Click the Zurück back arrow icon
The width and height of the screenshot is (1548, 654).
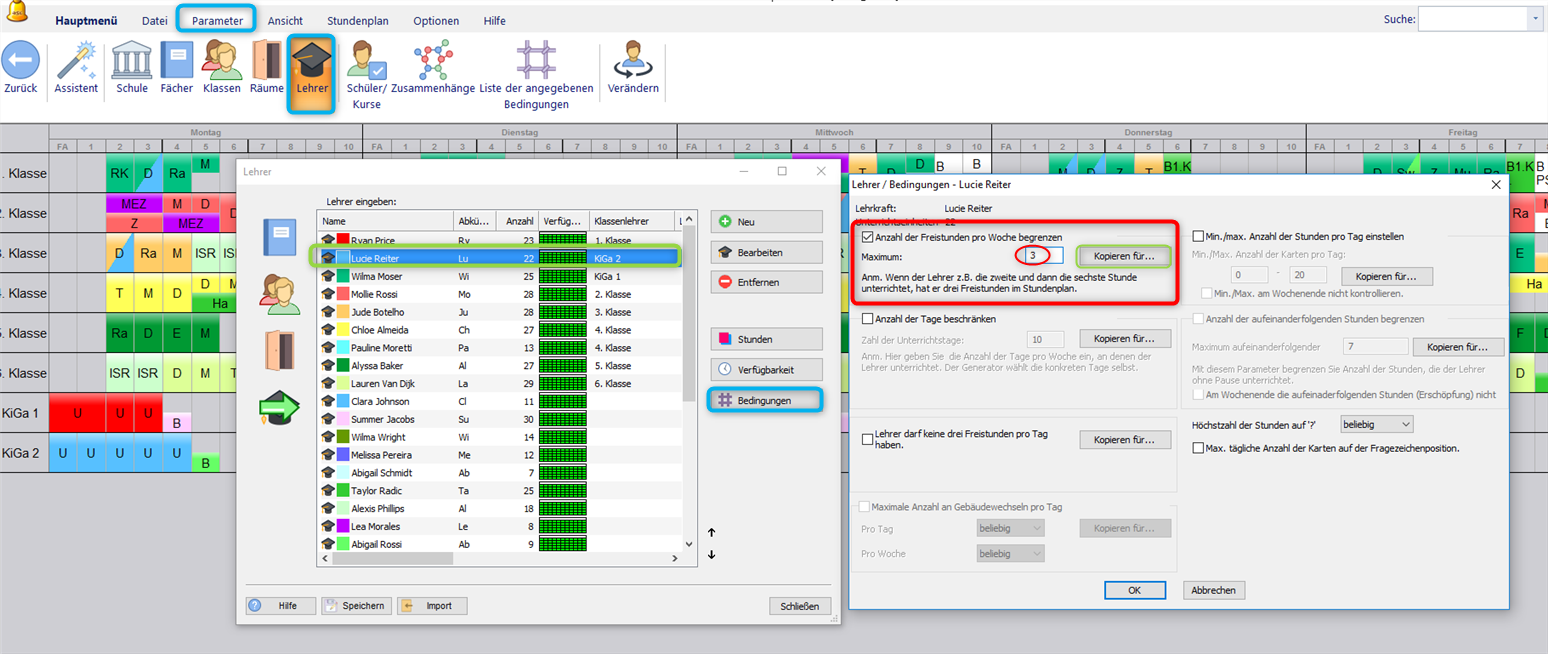click(x=20, y=61)
